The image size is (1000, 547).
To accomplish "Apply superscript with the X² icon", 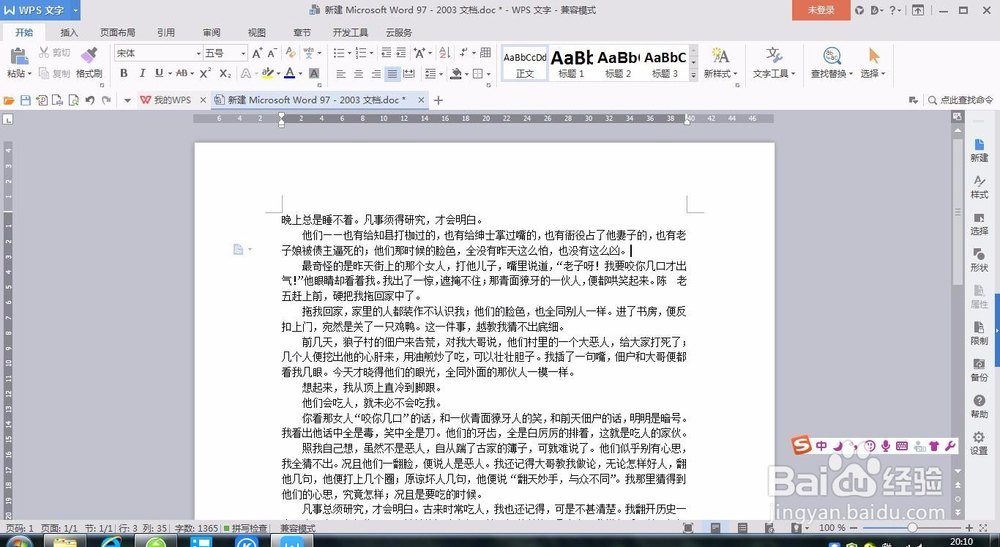I will click(x=205, y=73).
